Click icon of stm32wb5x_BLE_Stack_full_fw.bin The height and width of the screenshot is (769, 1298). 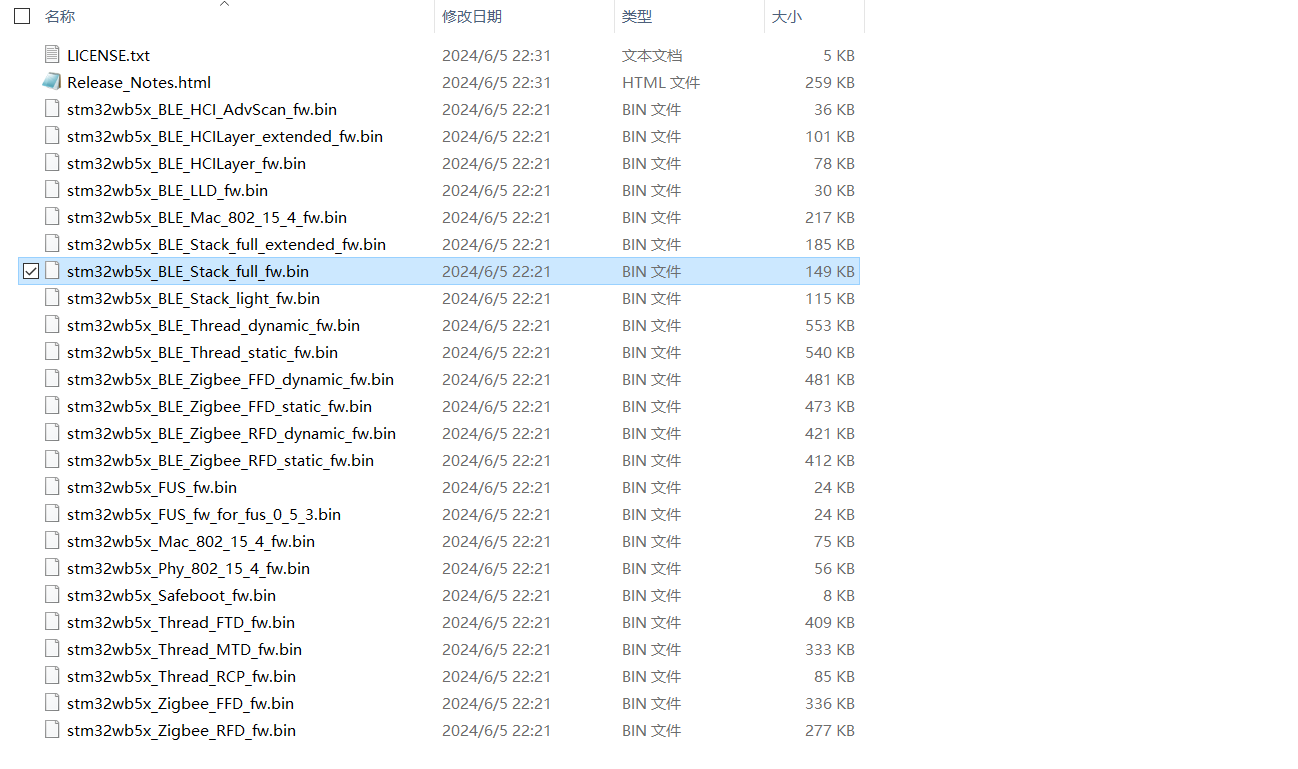click(52, 271)
